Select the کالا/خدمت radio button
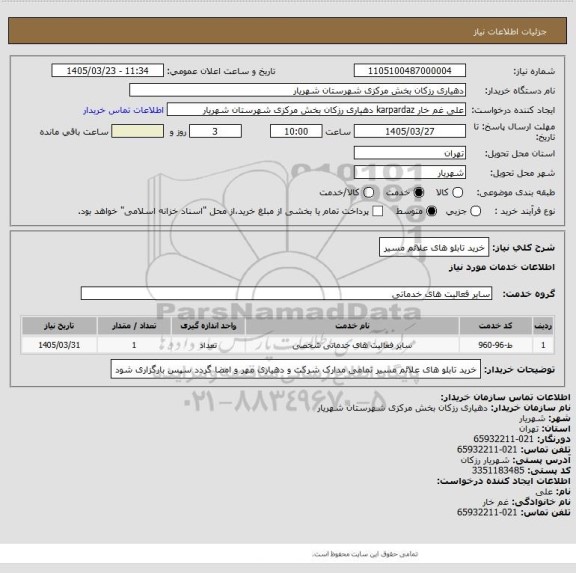 (x=368, y=192)
